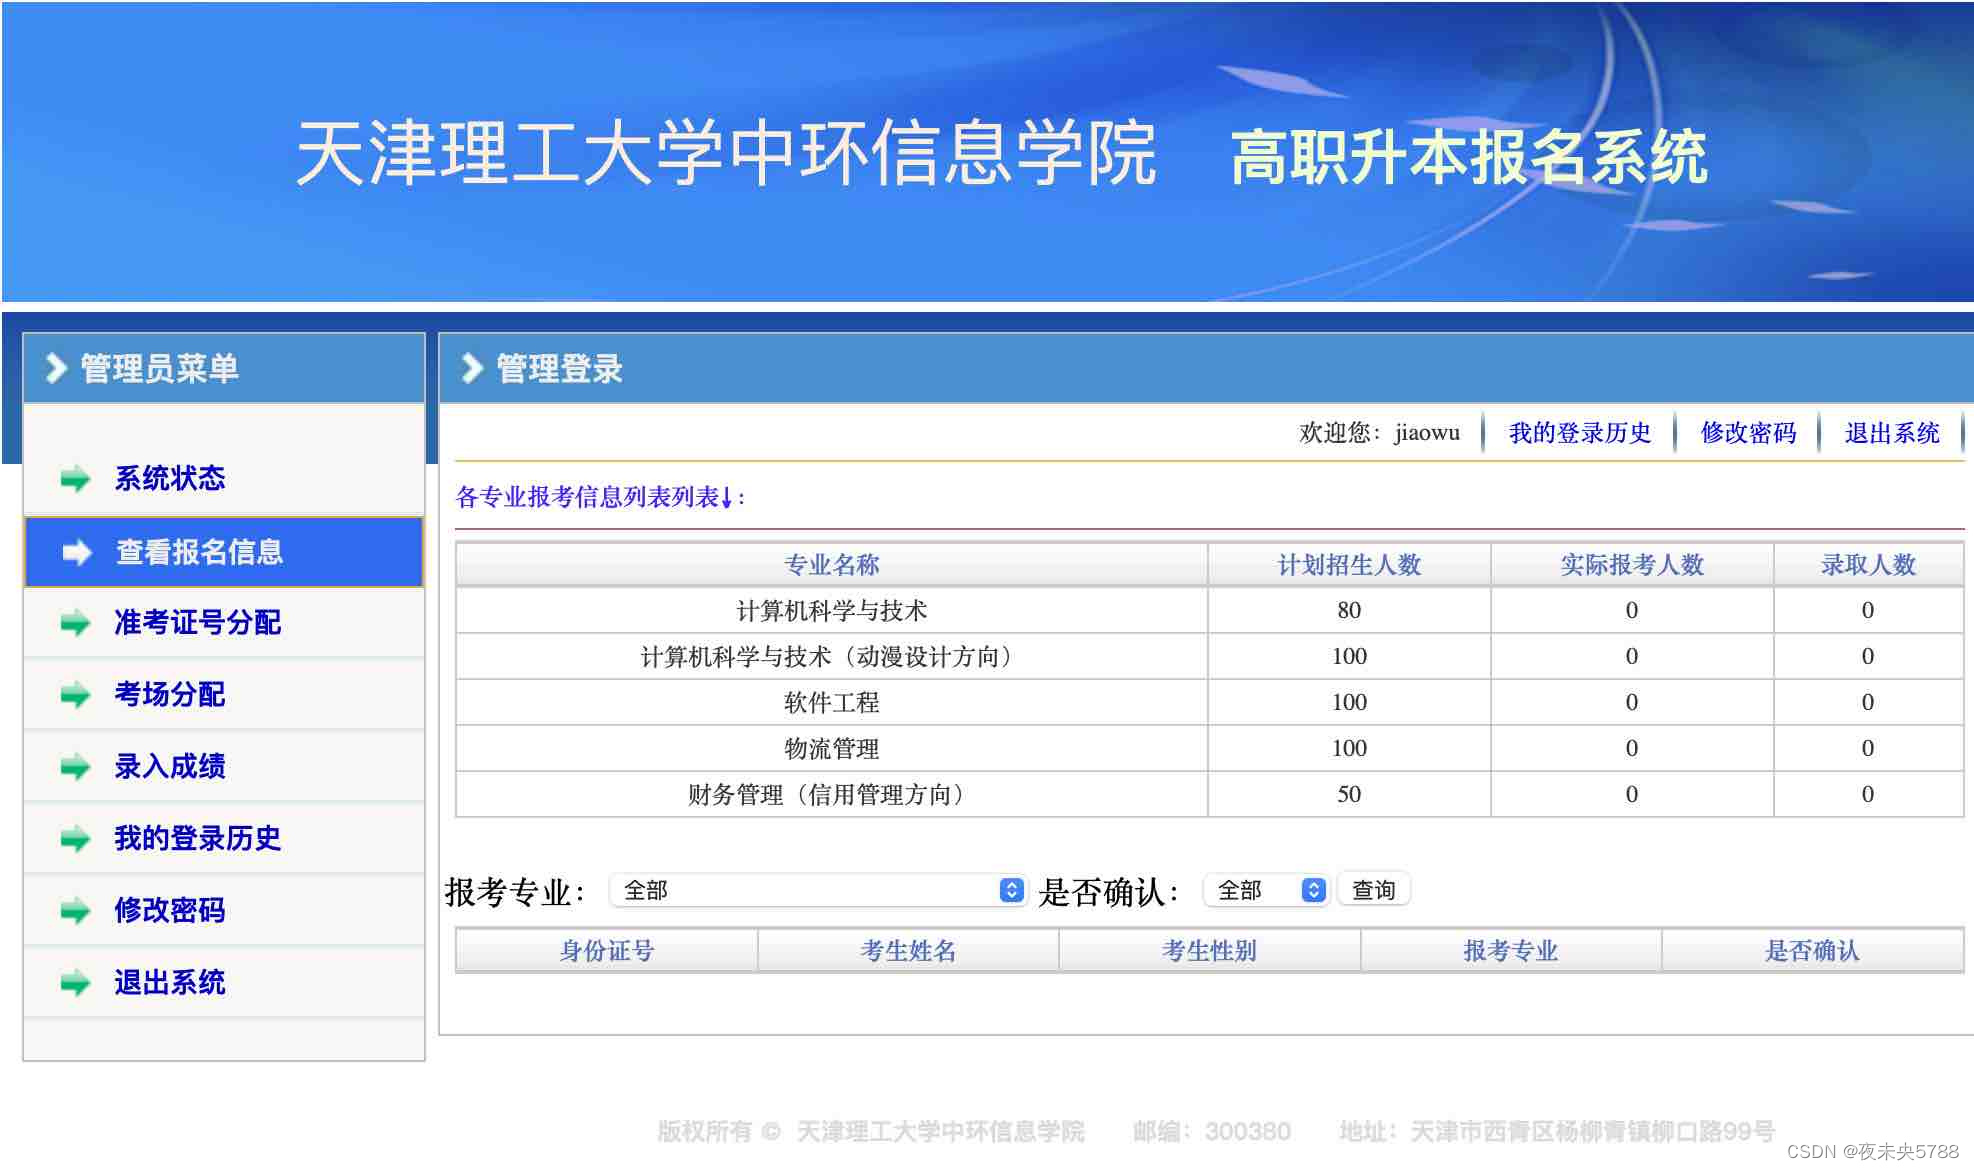
Task: Click the 考生姓名 column header
Action: click(908, 950)
